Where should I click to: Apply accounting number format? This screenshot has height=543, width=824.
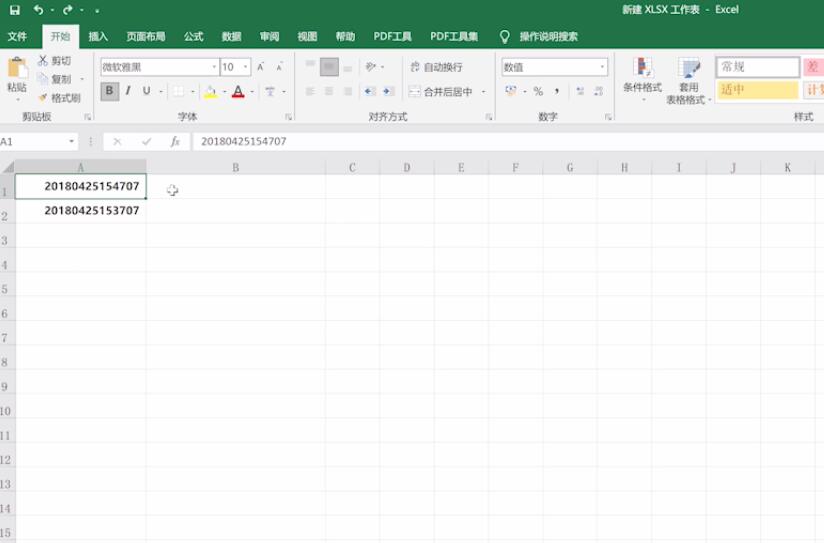point(511,91)
